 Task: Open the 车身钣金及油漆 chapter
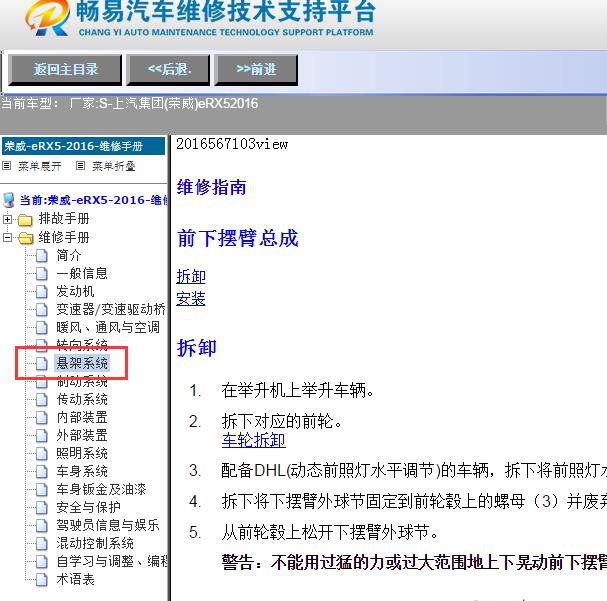101,489
